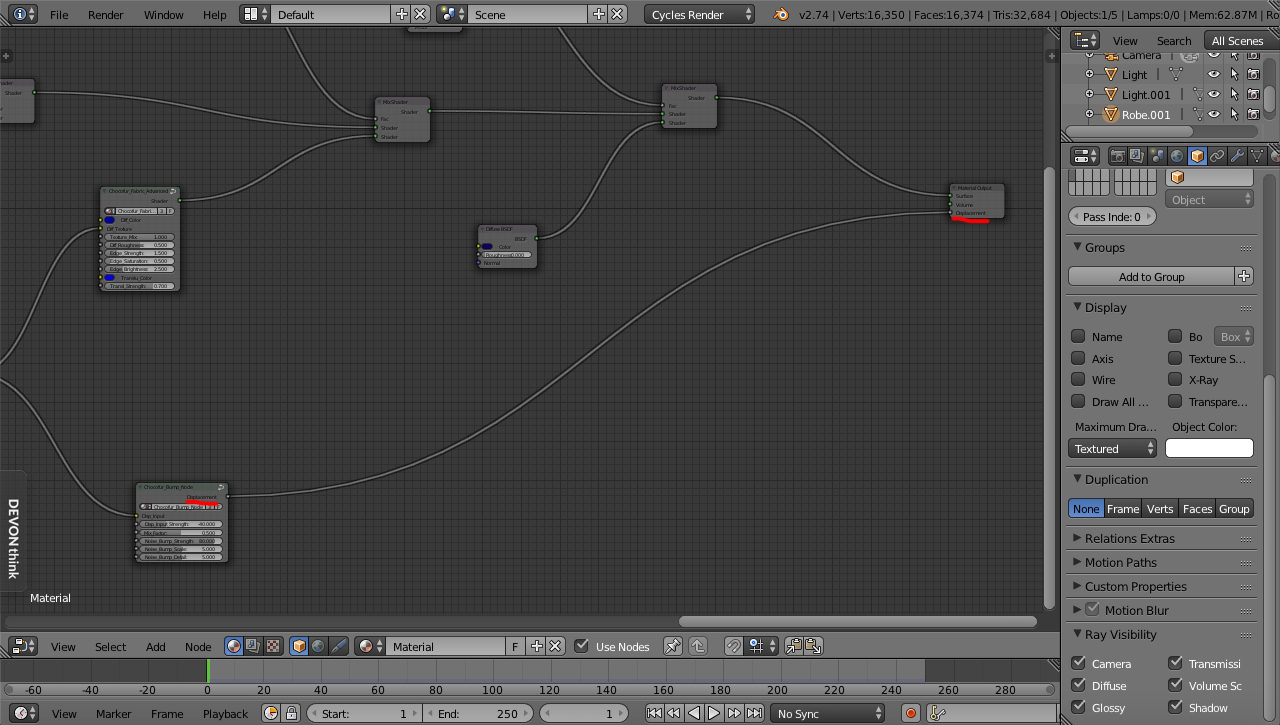
Task: Enable the X-Ray checkbox
Action: click(x=1175, y=379)
